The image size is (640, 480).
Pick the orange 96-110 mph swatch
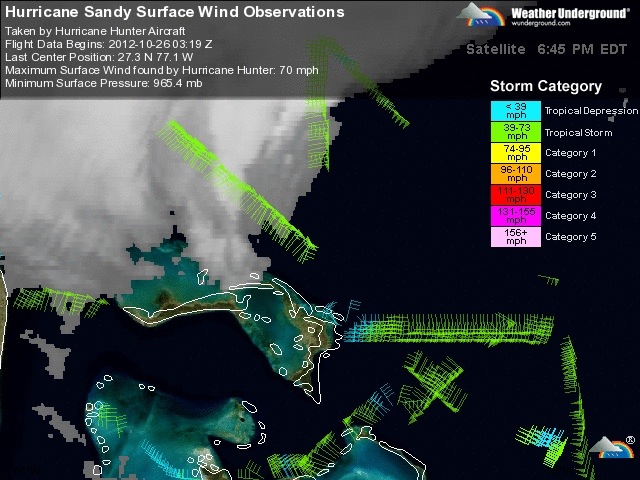pos(515,173)
